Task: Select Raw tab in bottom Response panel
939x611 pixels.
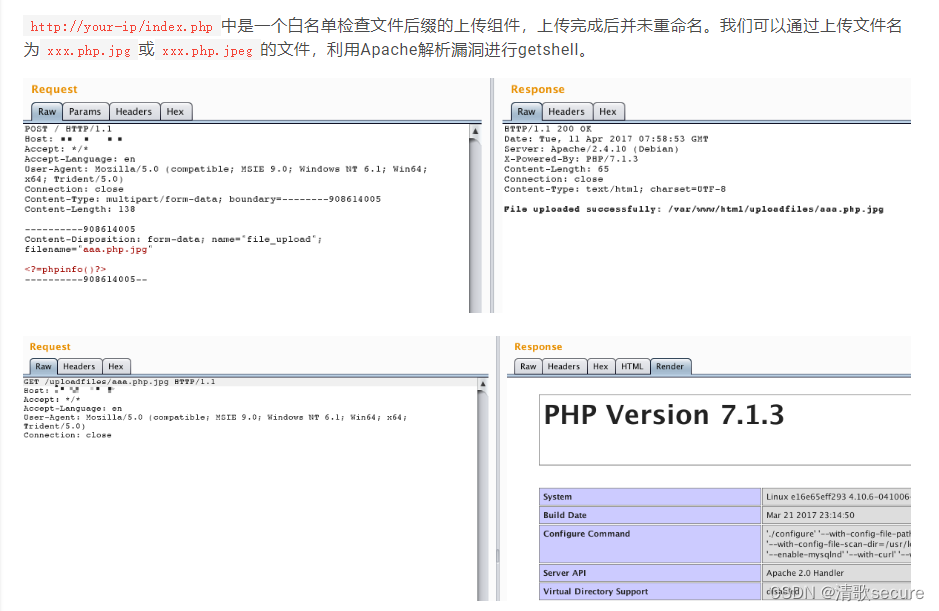Action: [528, 366]
